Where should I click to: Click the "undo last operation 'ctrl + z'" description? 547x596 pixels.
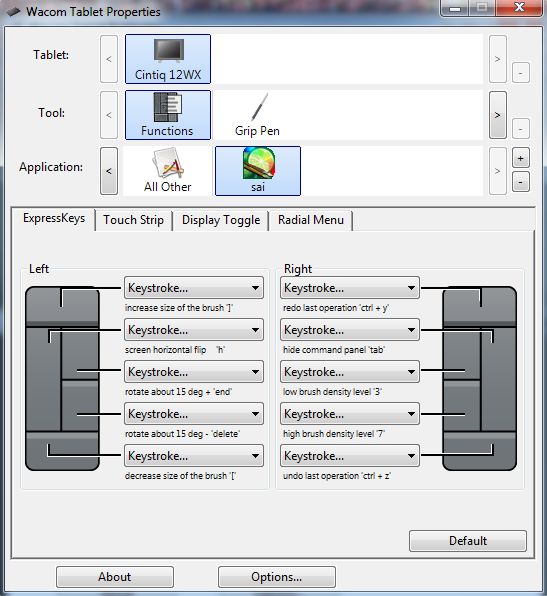point(337,476)
